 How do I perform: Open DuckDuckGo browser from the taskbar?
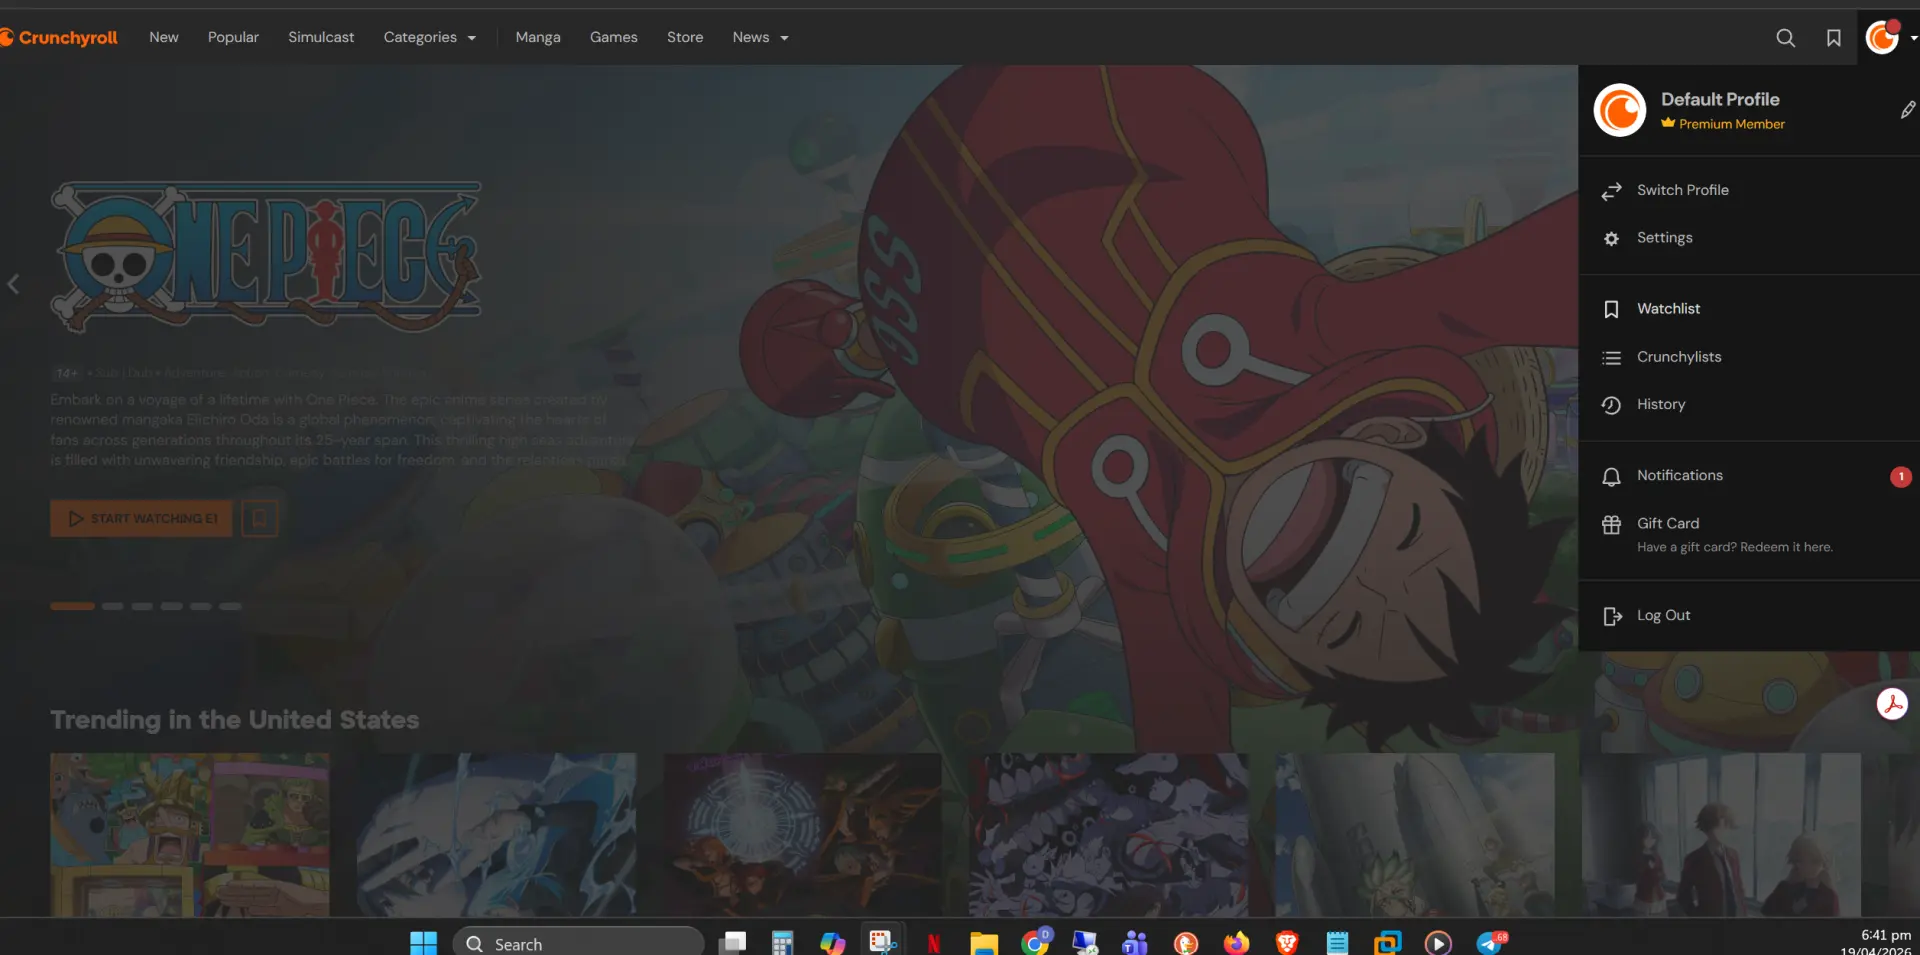(x=1186, y=943)
